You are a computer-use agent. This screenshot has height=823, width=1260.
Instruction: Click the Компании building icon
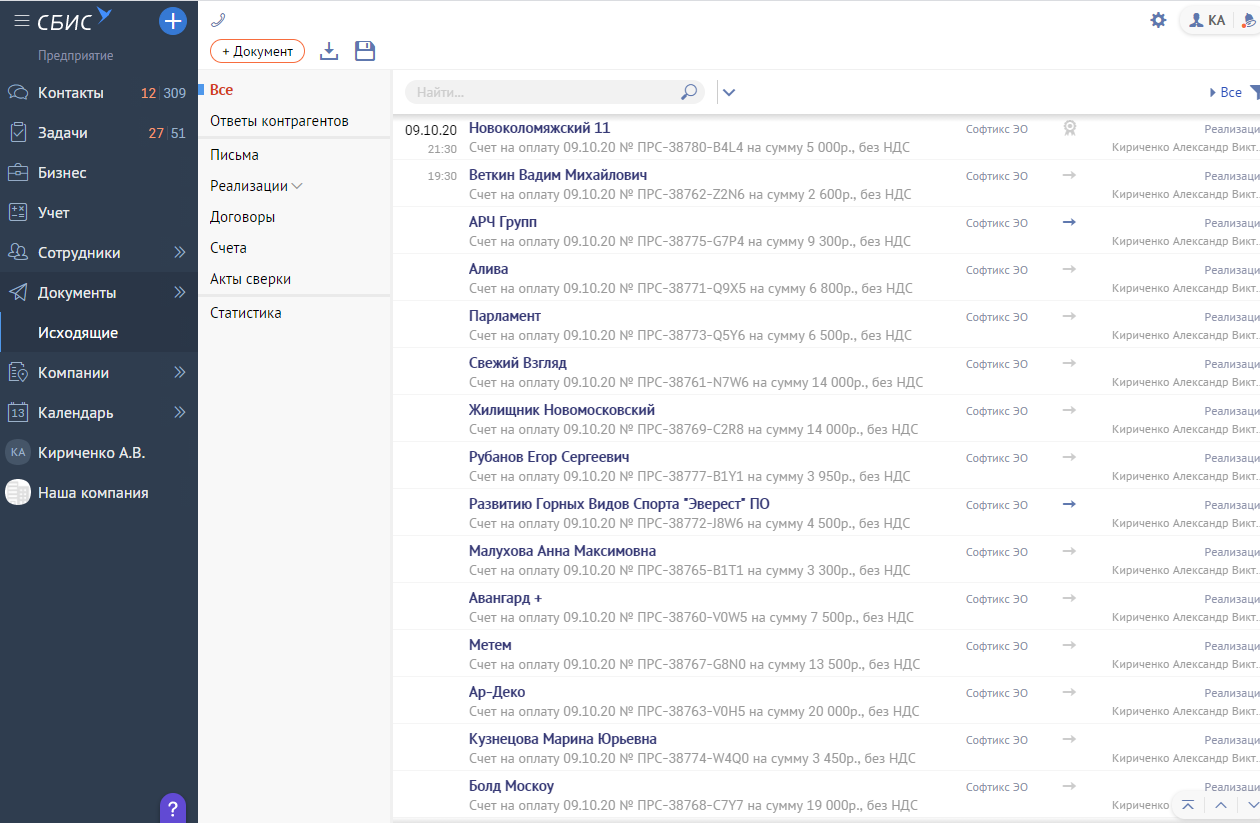point(18,373)
